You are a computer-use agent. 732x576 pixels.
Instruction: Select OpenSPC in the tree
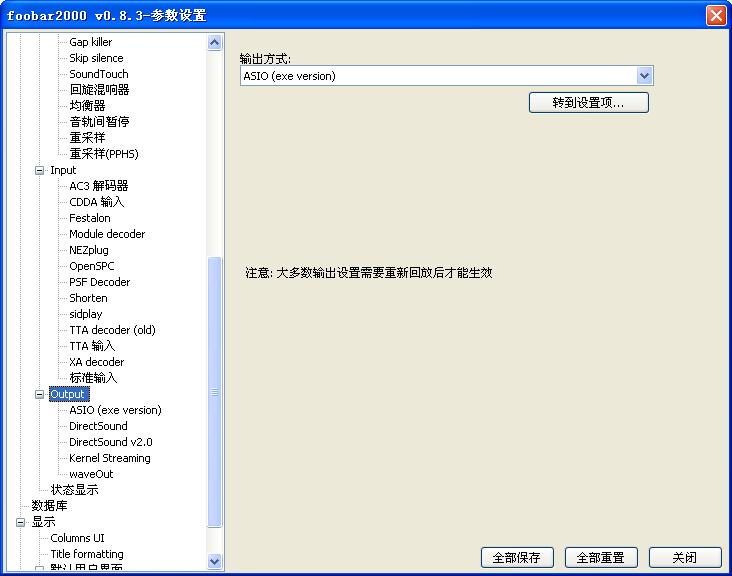tap(92, 266)
